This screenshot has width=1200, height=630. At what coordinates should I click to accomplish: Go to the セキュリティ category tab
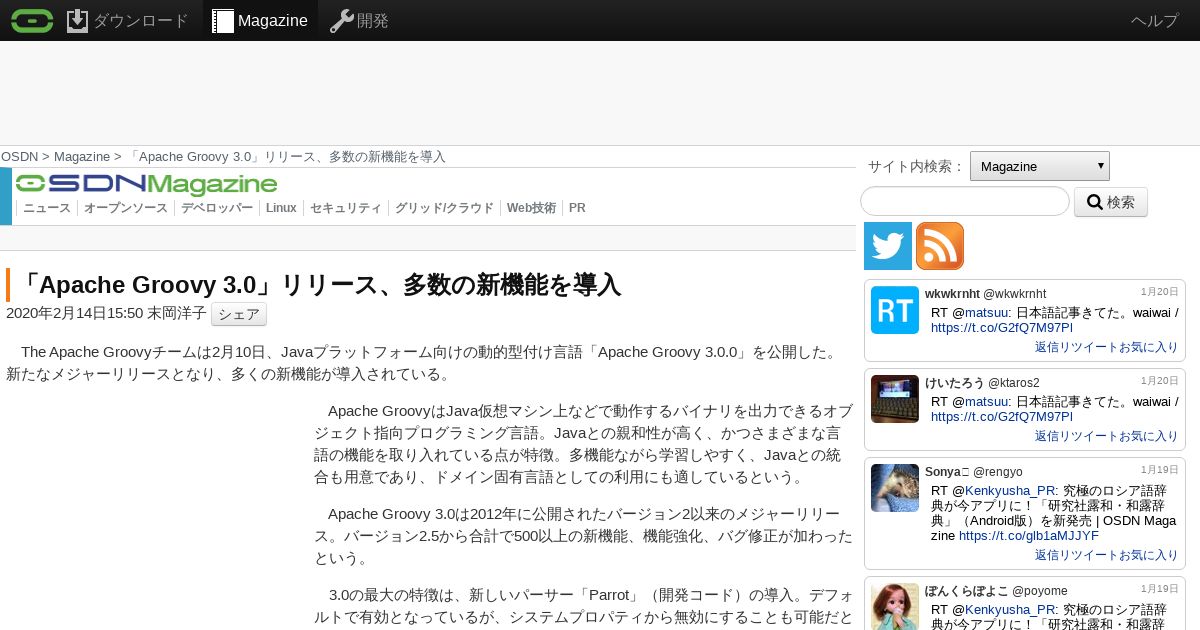tap(346, 208)
